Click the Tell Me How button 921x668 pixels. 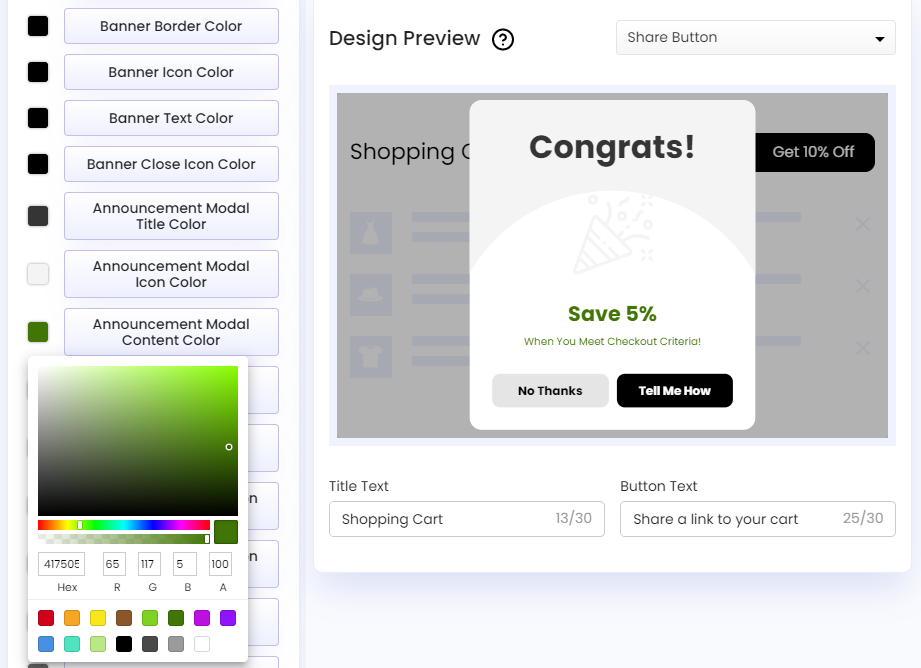674,390
